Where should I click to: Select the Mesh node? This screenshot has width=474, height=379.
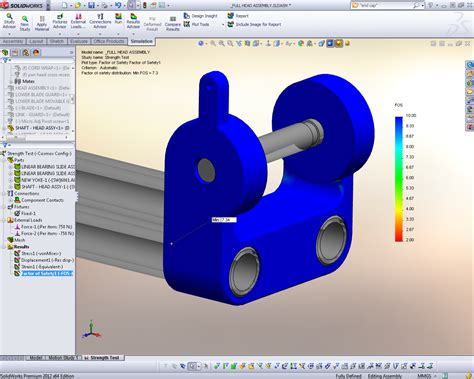coord(16,240)
